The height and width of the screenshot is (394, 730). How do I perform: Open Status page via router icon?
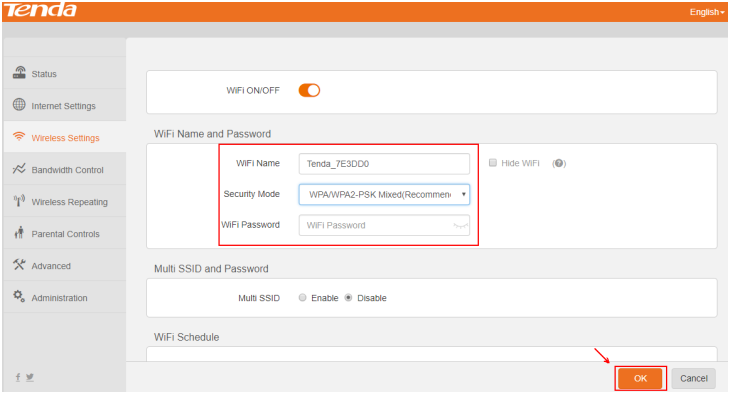point(19,73)
